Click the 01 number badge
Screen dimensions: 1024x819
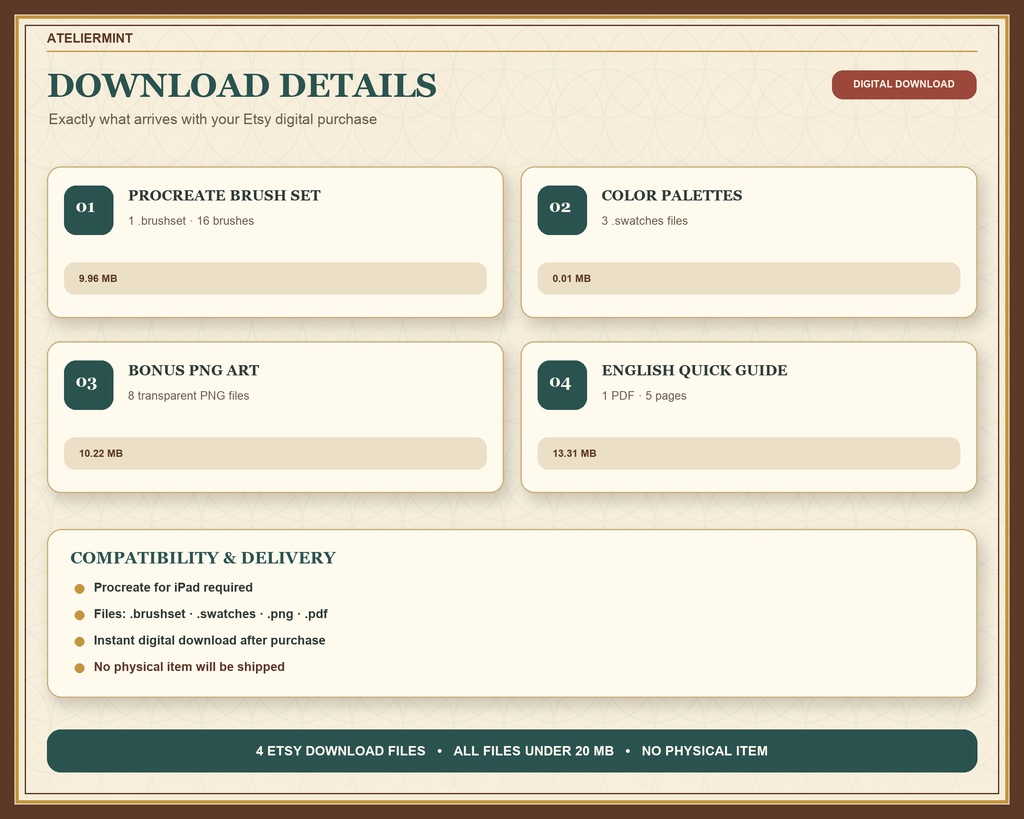tap(89, 210)
